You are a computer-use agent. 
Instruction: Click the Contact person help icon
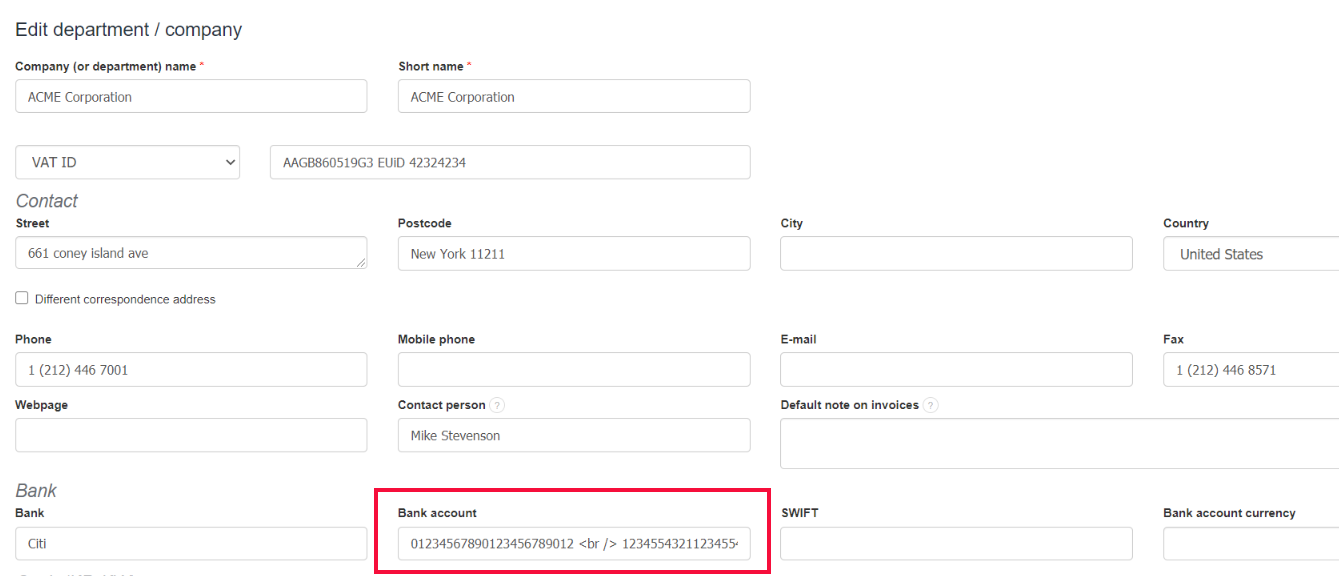coord(497,406)
